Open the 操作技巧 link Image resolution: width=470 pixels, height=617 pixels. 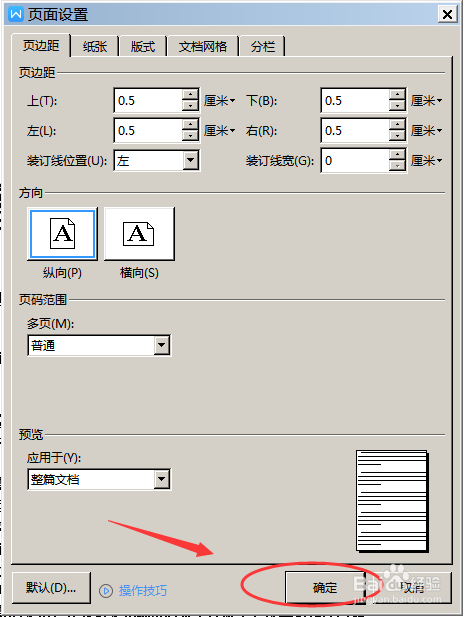pos(143,590)
